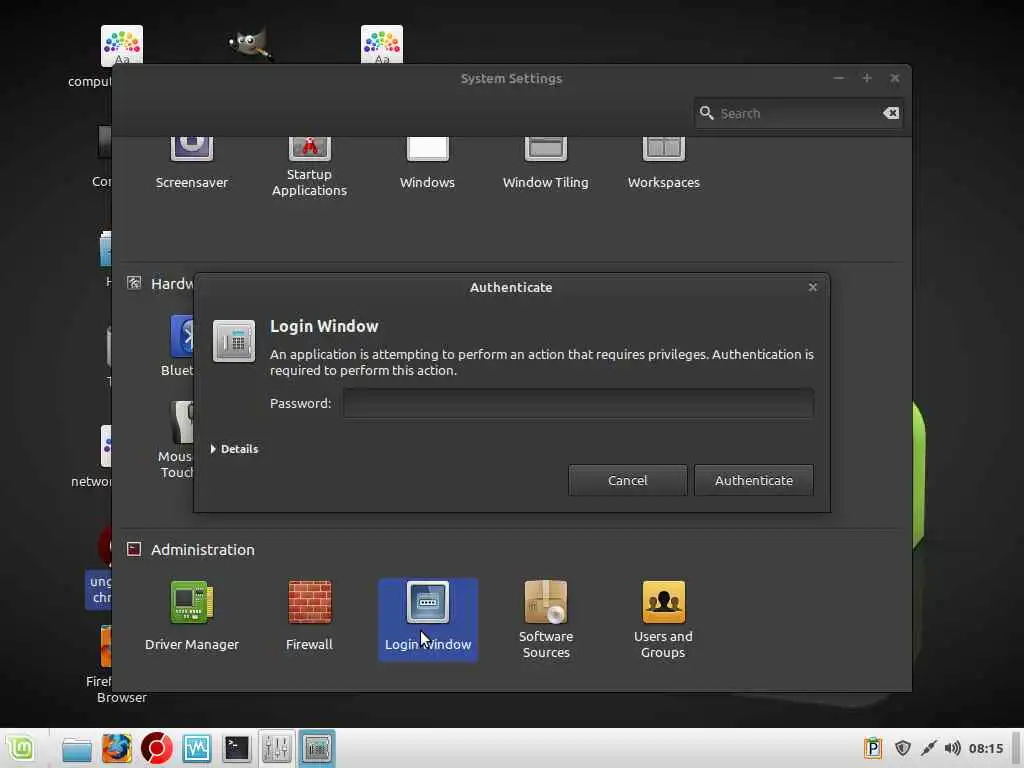
Task: Open the Workspaces settings module
Action: click(664, 163)
